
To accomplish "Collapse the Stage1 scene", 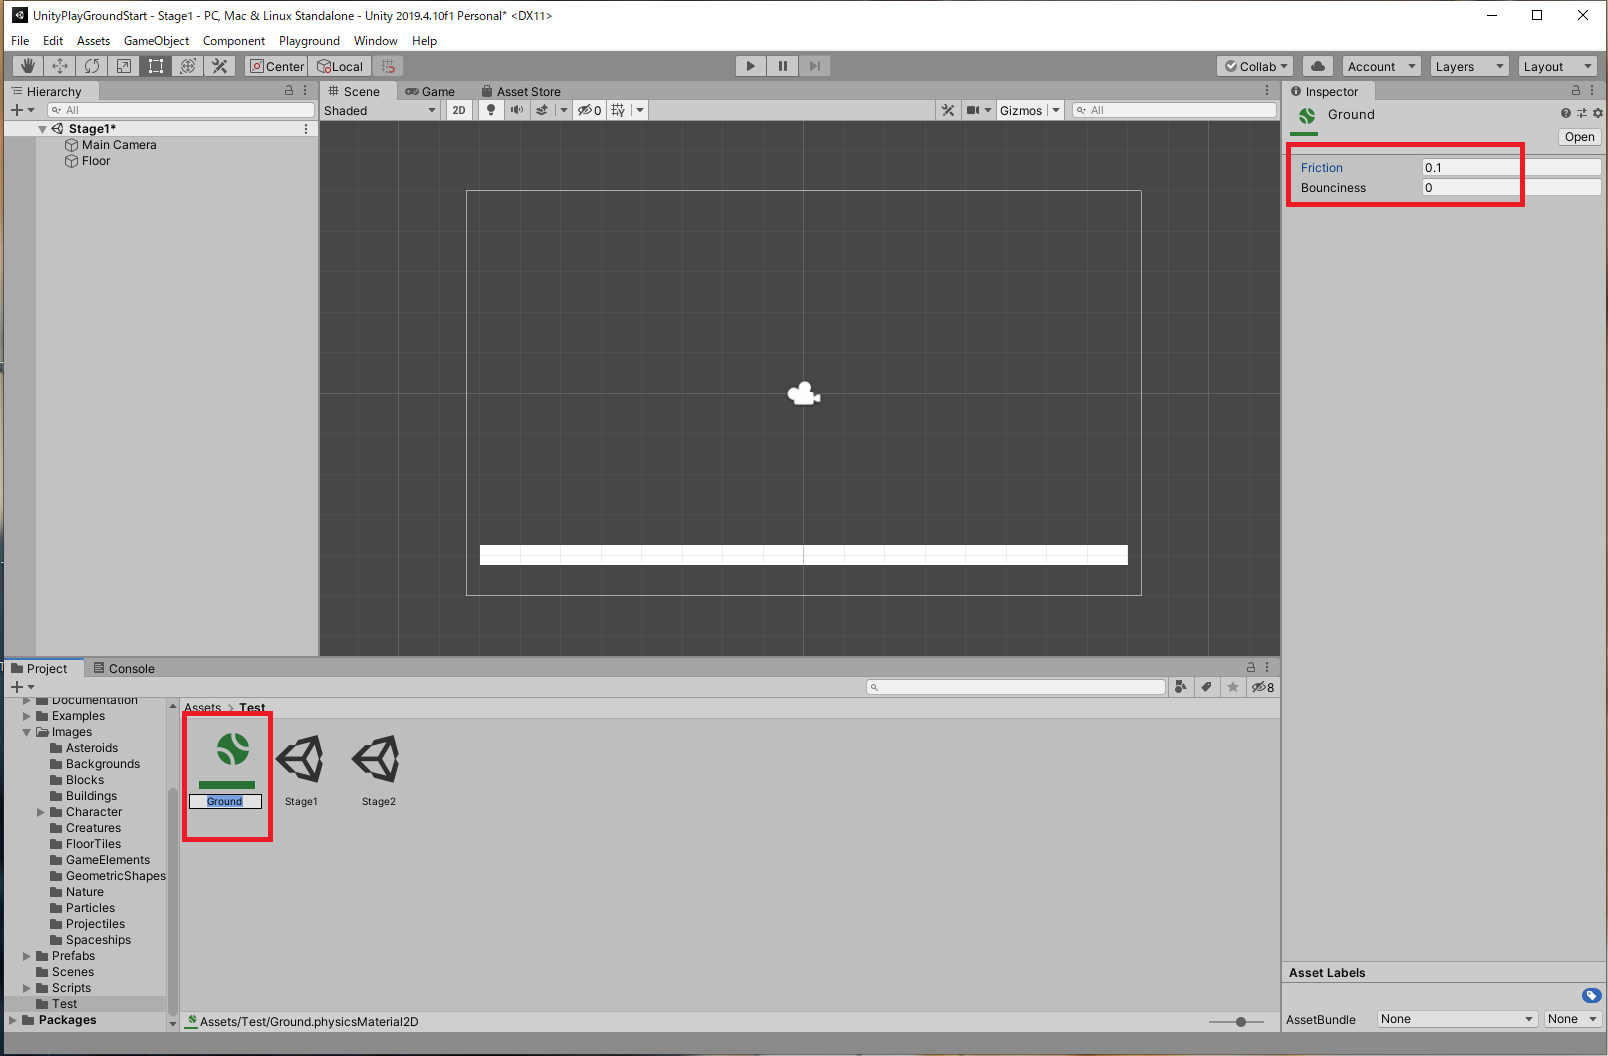I will 42,129.
